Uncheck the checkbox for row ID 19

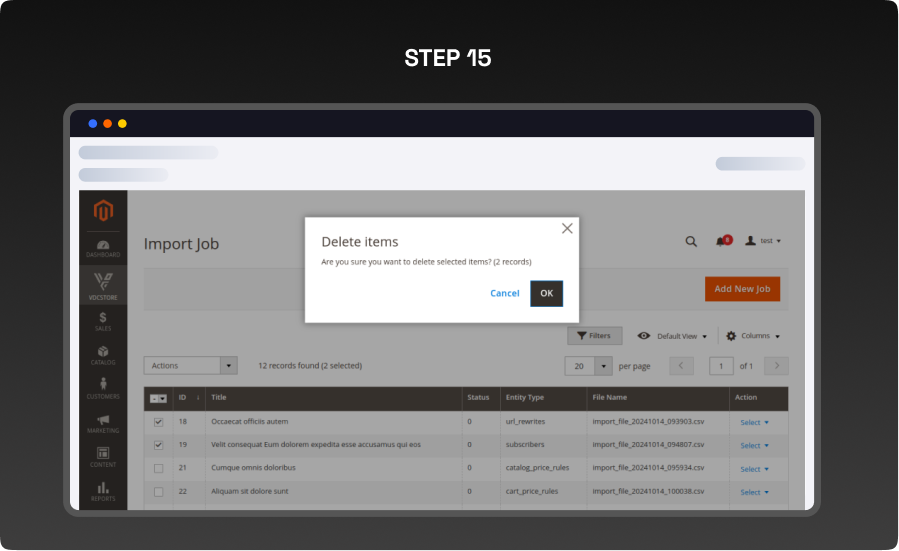click(158, 445)
